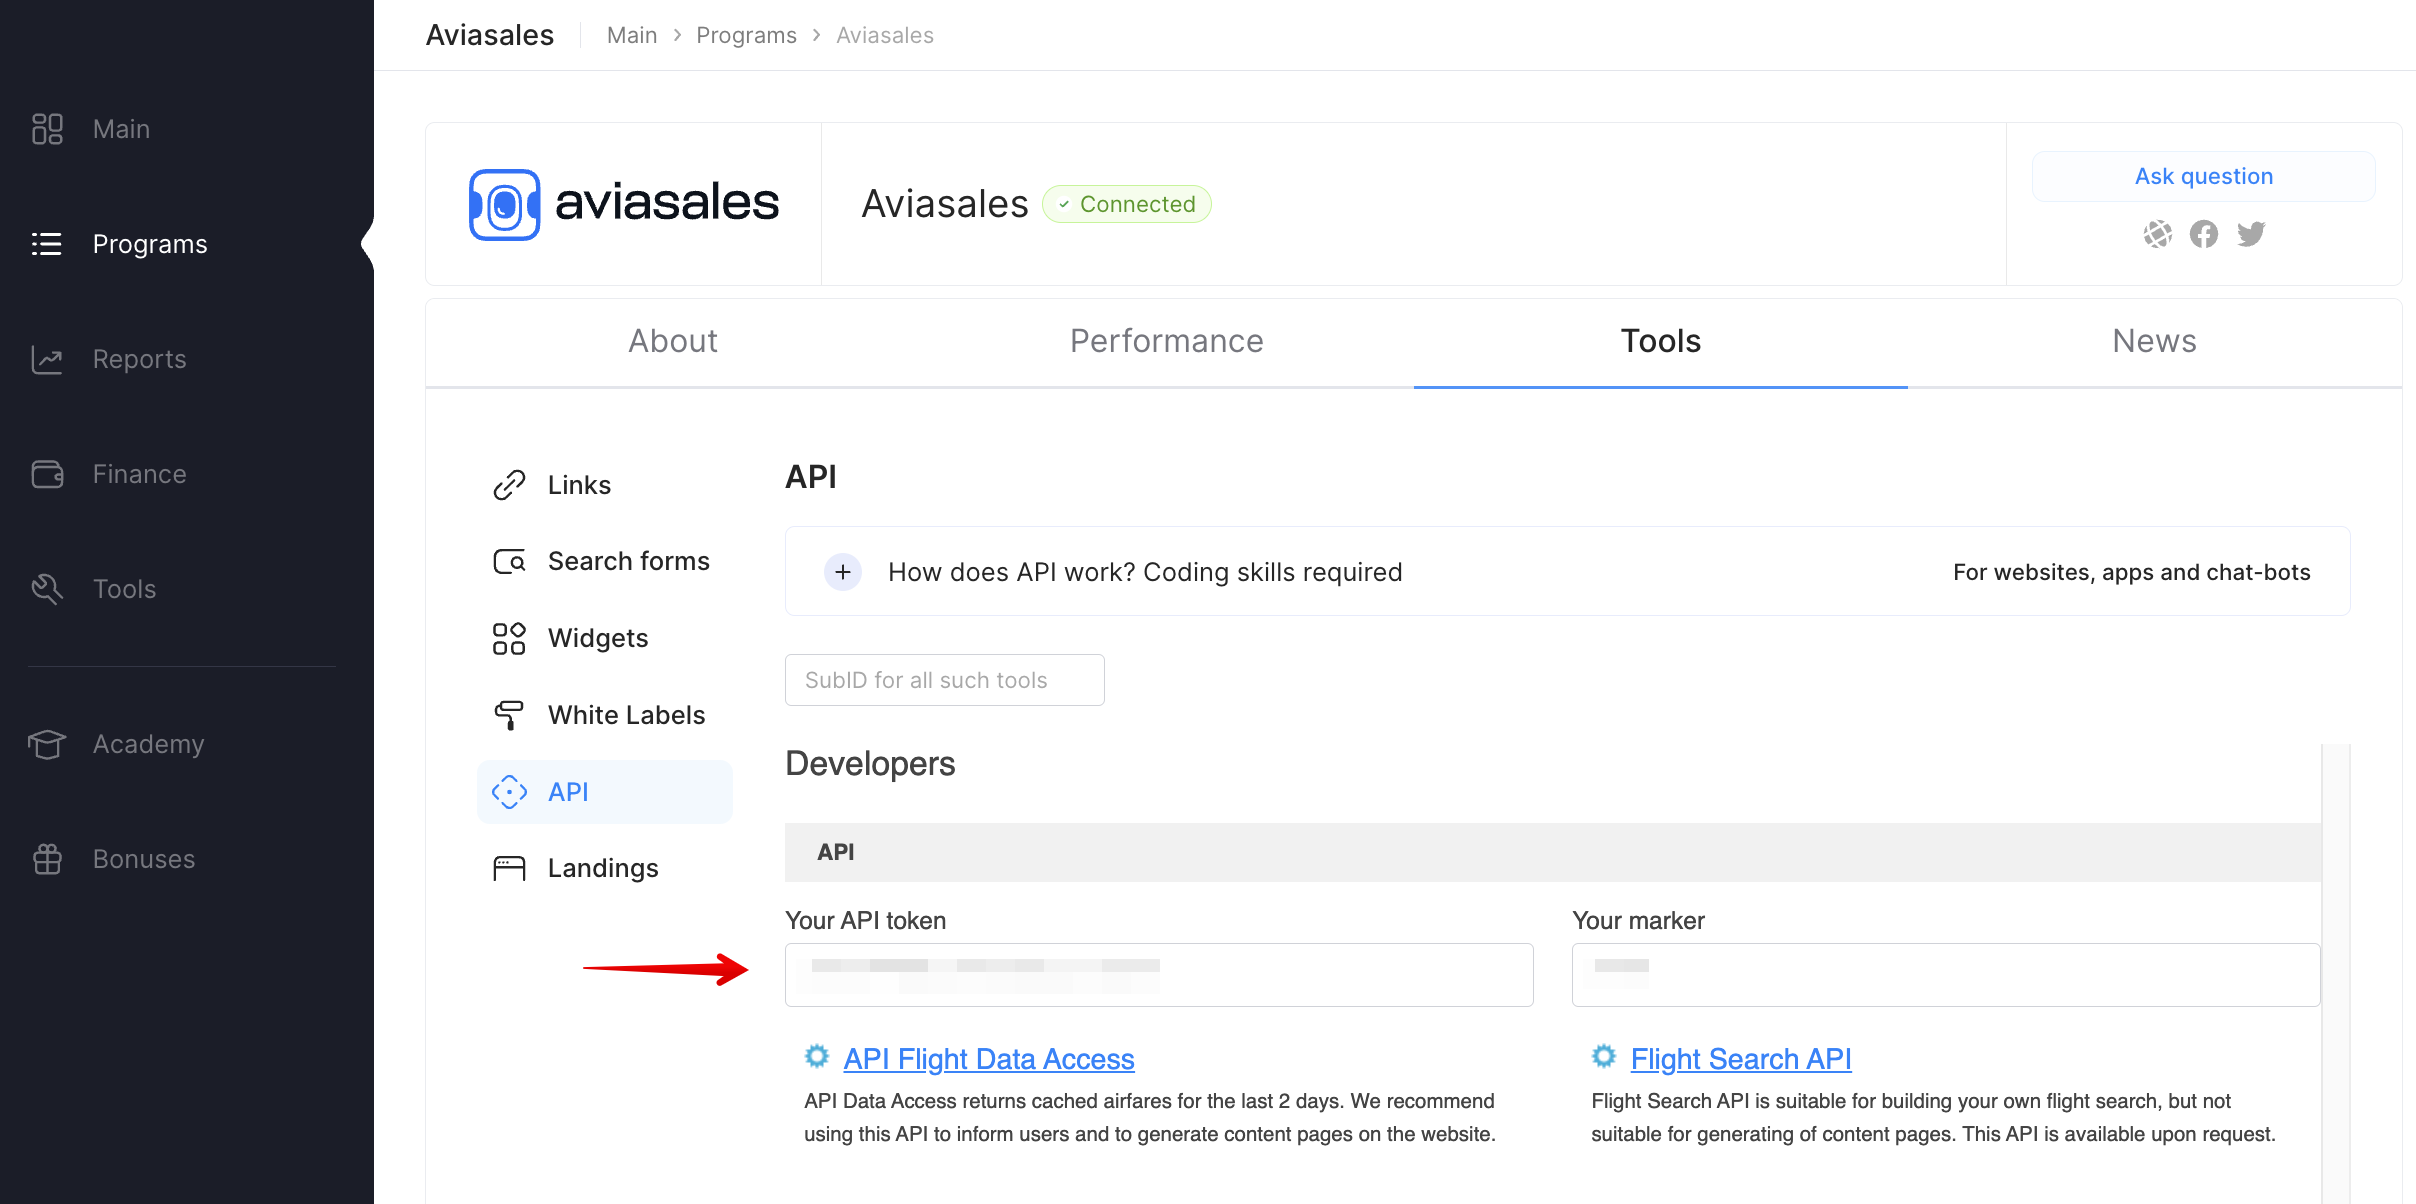
Task: Click the Ask question button
Action: pyautogui.click(x=2204, y=176)
